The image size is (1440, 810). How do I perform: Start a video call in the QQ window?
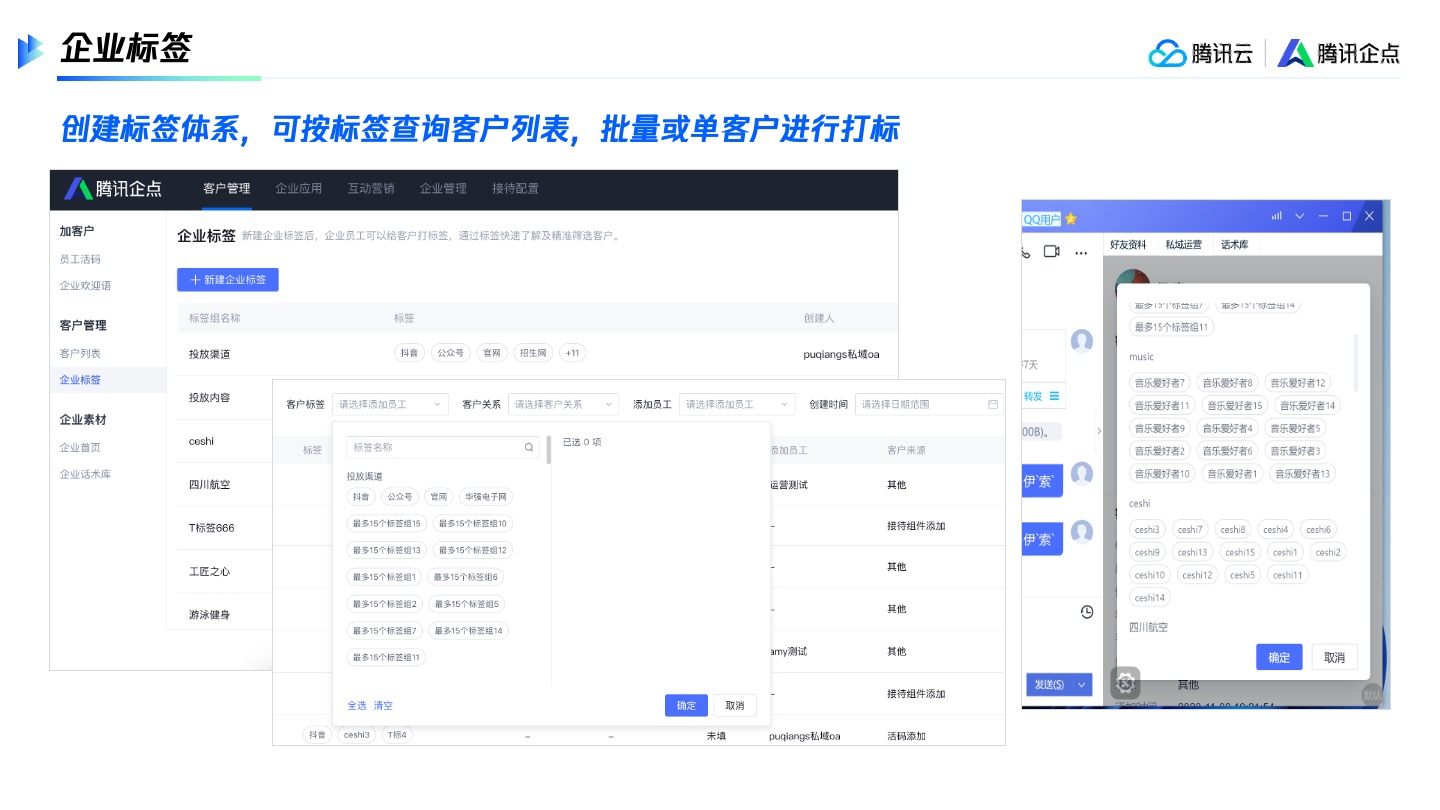(1052, 251)
